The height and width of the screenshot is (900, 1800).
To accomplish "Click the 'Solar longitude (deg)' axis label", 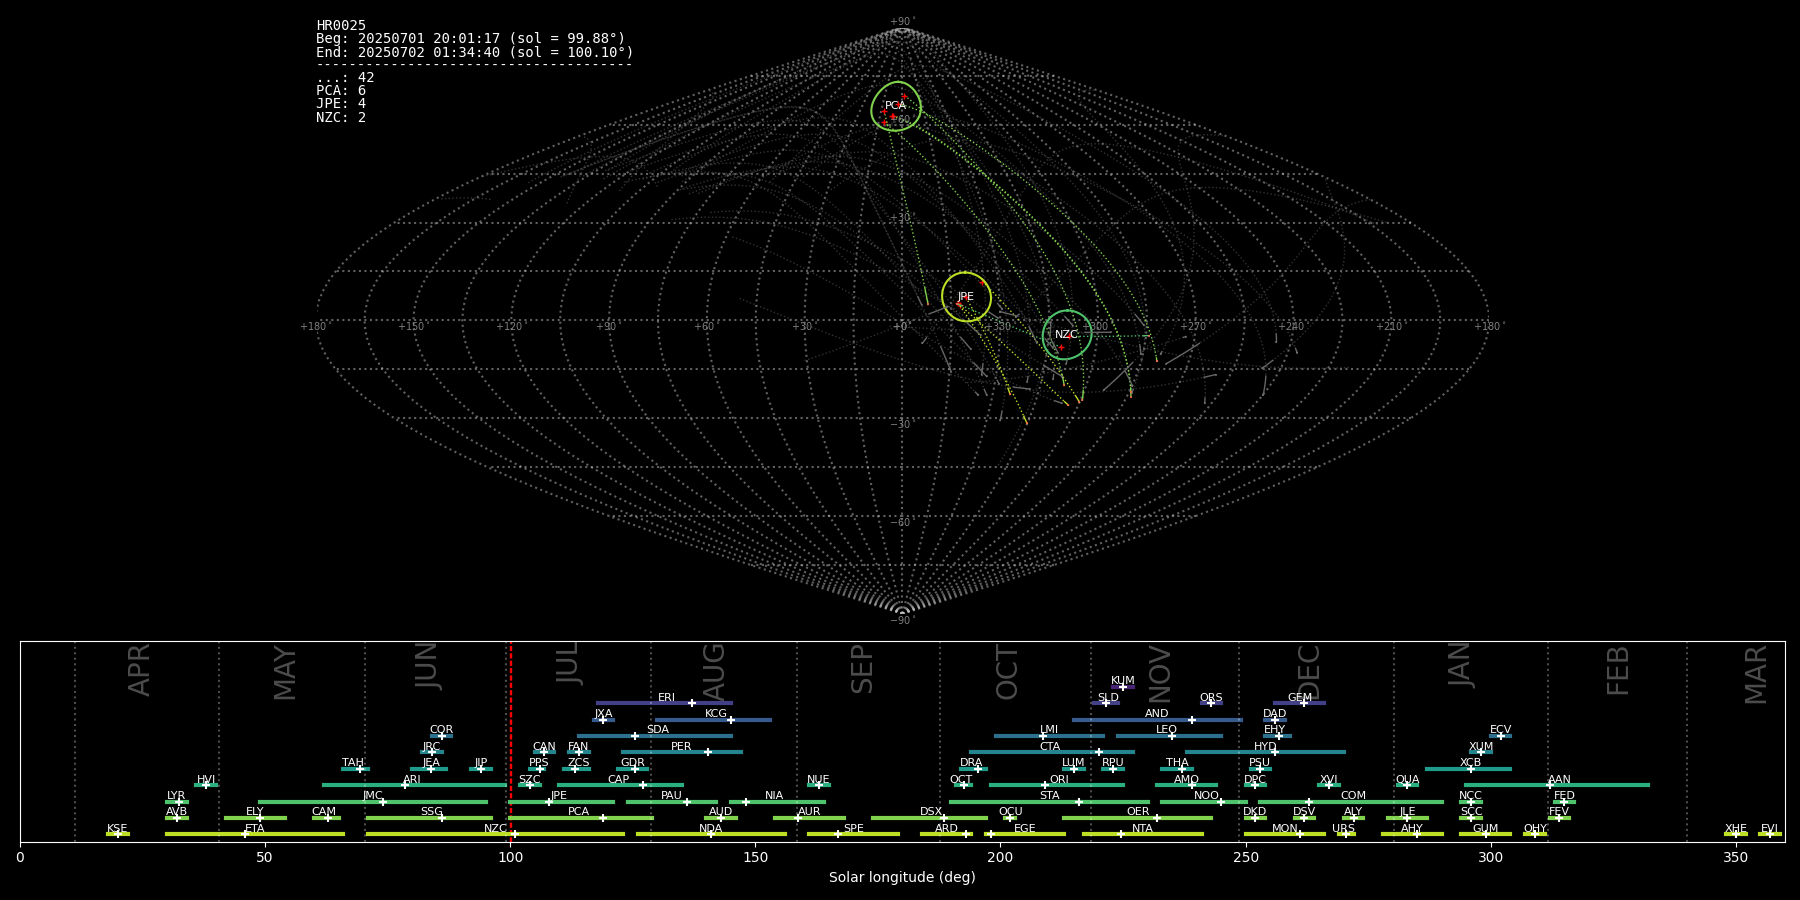I will (902, 877).
